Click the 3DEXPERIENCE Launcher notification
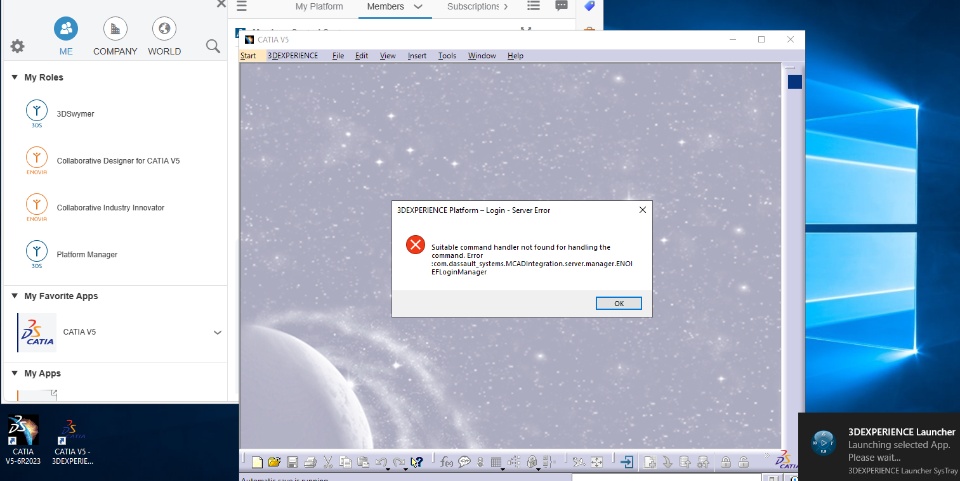The width and height of the screenshot is (960, 481). click(x=880, y=447)
